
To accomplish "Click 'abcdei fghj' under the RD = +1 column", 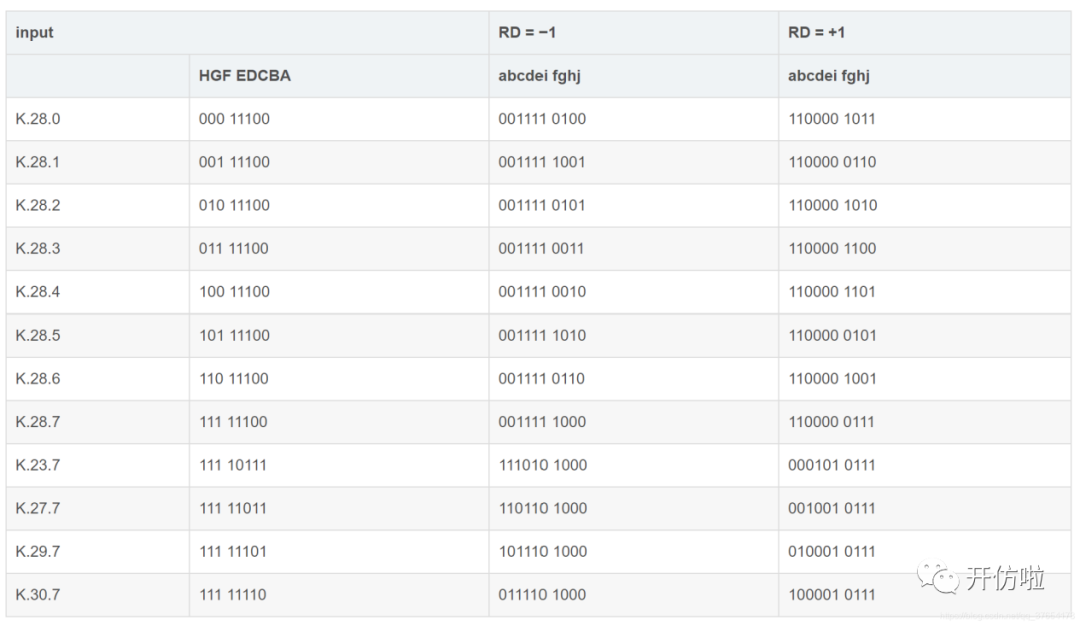I will (829, 76).
